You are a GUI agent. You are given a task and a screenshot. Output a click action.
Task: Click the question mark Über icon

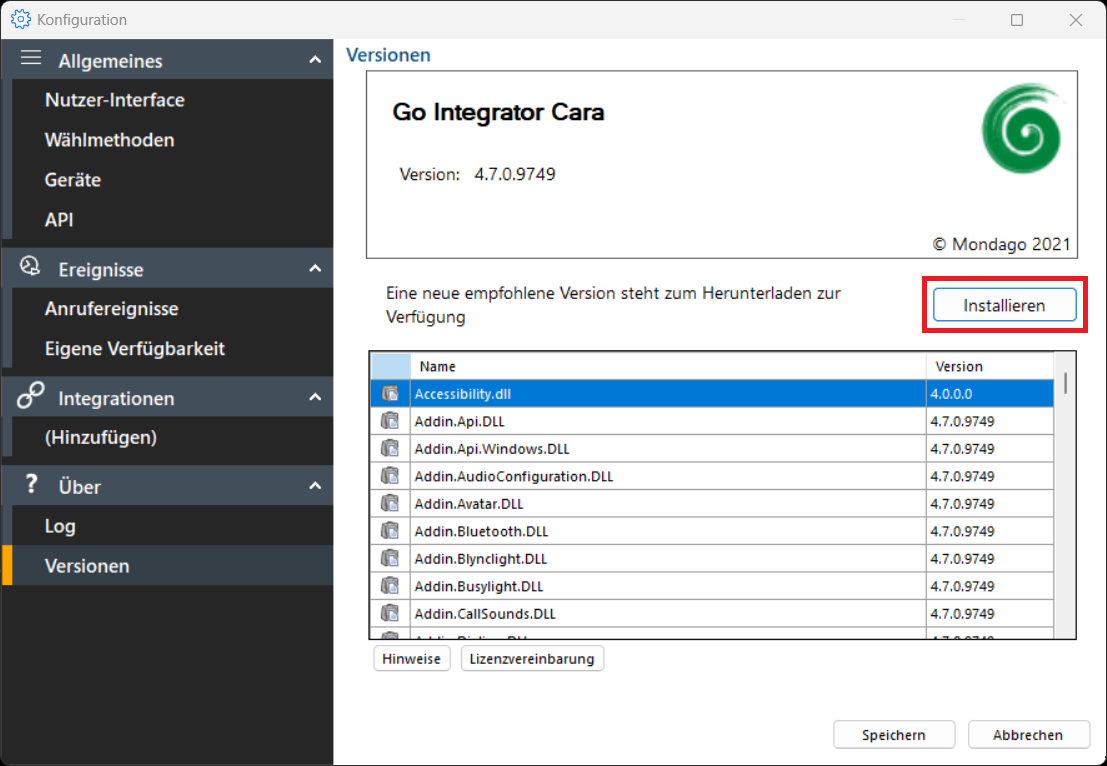pos(31,484)
